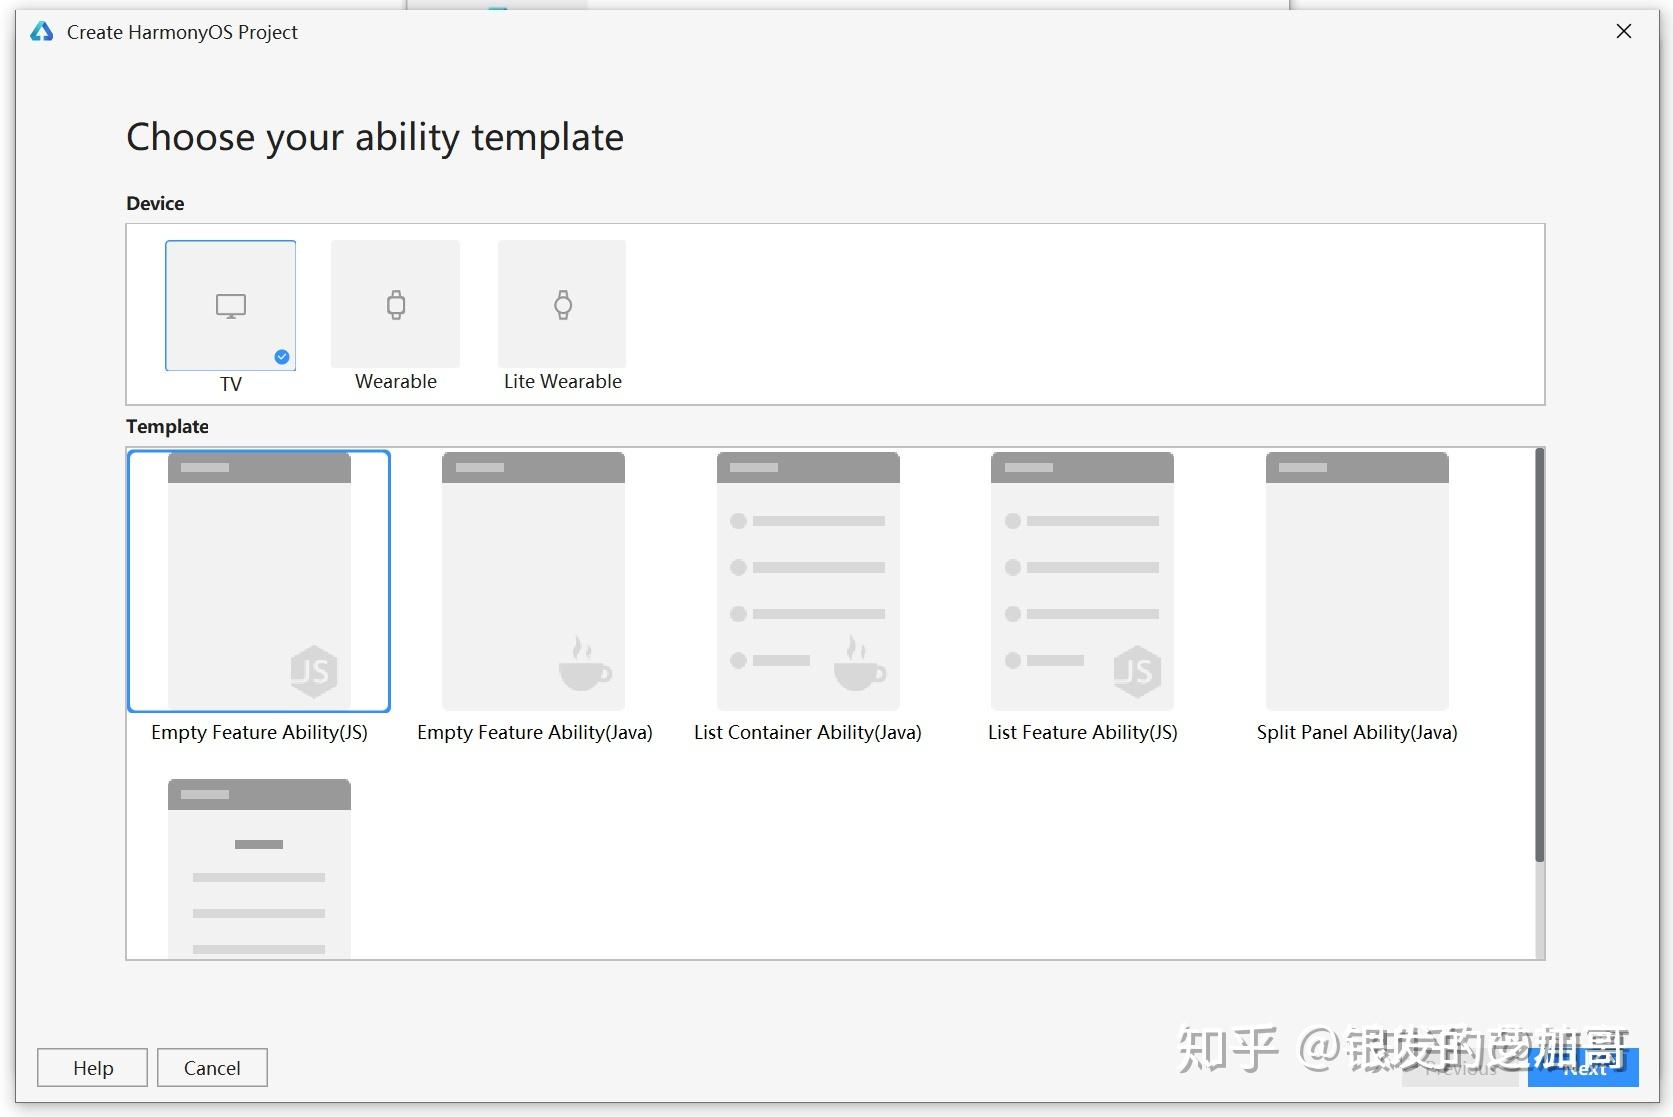Click the 'Wearable' label text
Image resolution: width=1673 pixels, height=1117 pixels.
396,381
